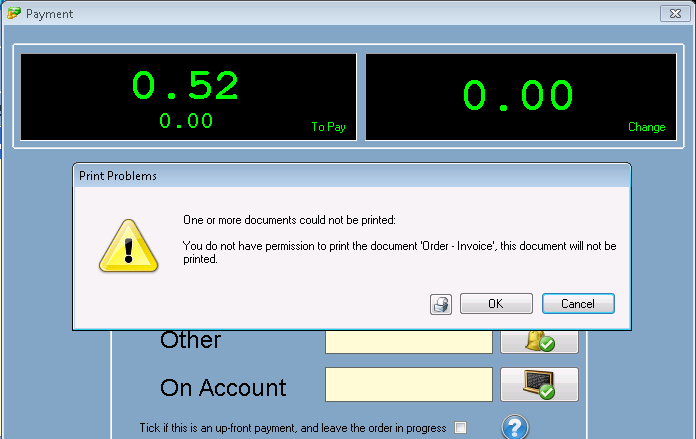The width and height of the screenshot is (696, 439).
Task: Tick the up-front payment checkbox
Action: pos(461,428)
